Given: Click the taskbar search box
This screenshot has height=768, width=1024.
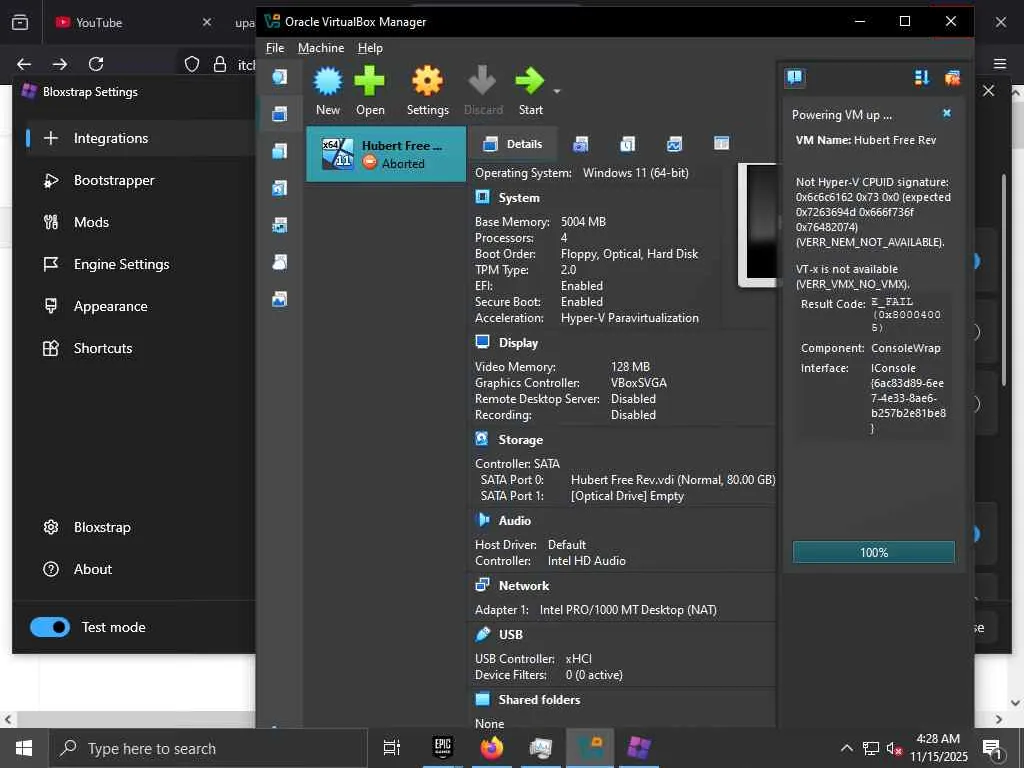Looking at the screenshot, I should coord(208,748).
